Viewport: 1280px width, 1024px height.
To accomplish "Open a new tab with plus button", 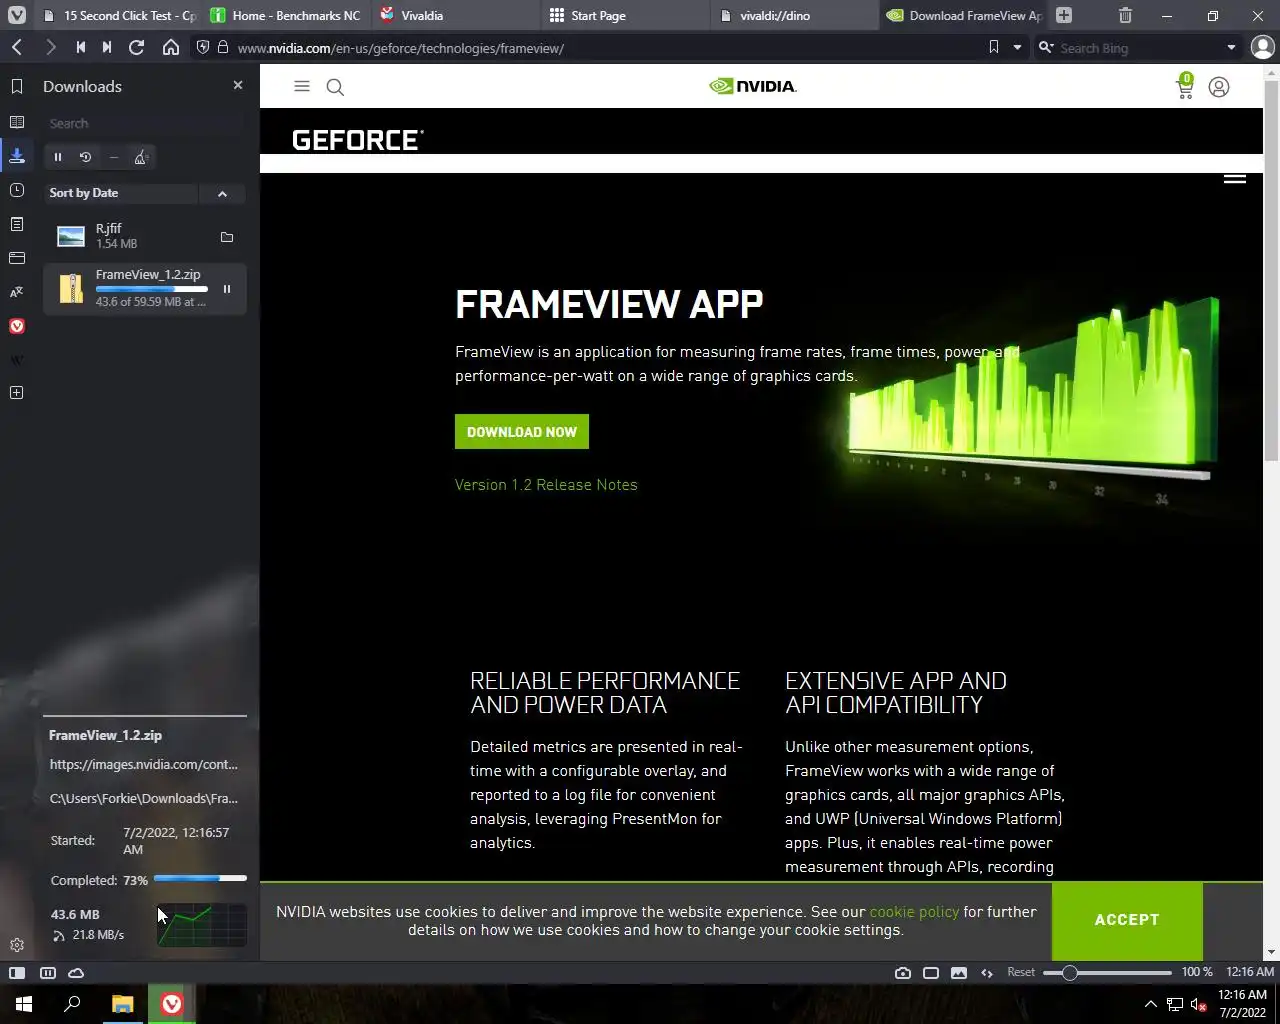I will pos(1064,15).
